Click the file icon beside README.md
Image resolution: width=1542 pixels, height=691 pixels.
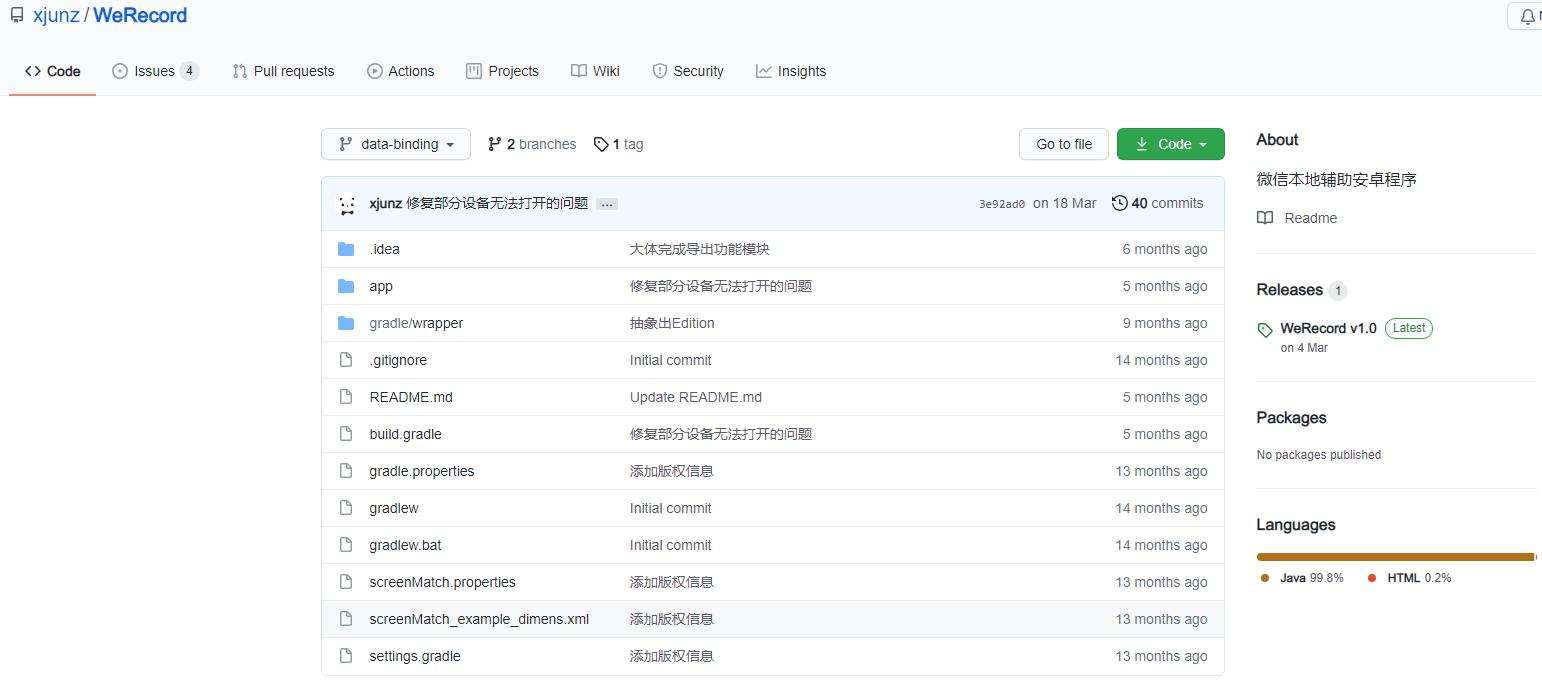(x=346, y=397)
